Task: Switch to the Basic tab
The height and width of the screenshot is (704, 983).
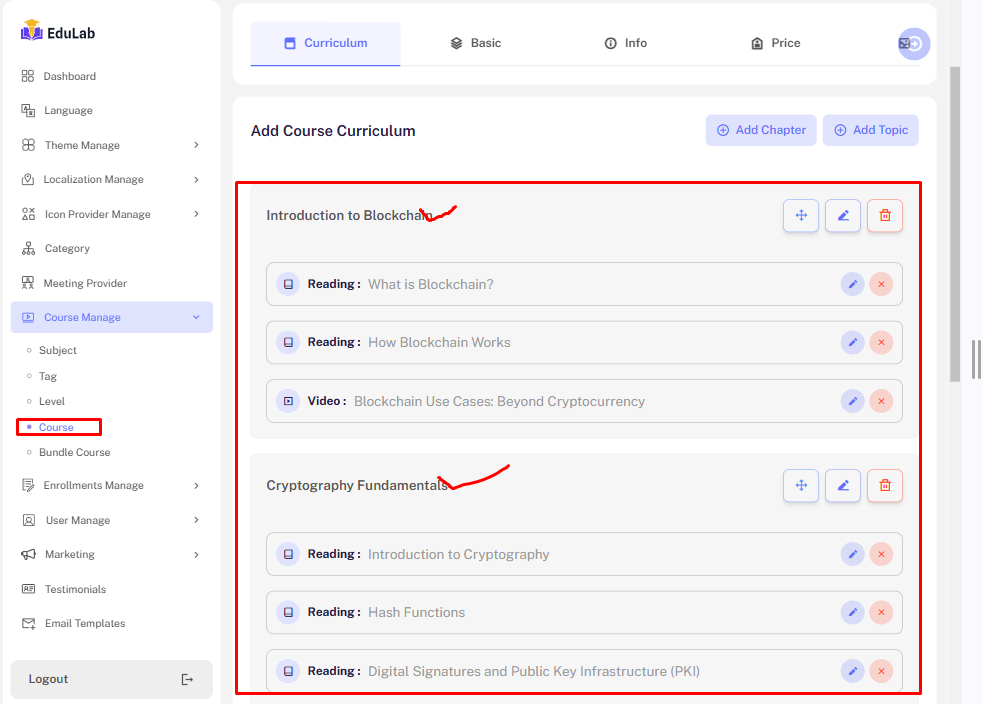Action: 475,44
